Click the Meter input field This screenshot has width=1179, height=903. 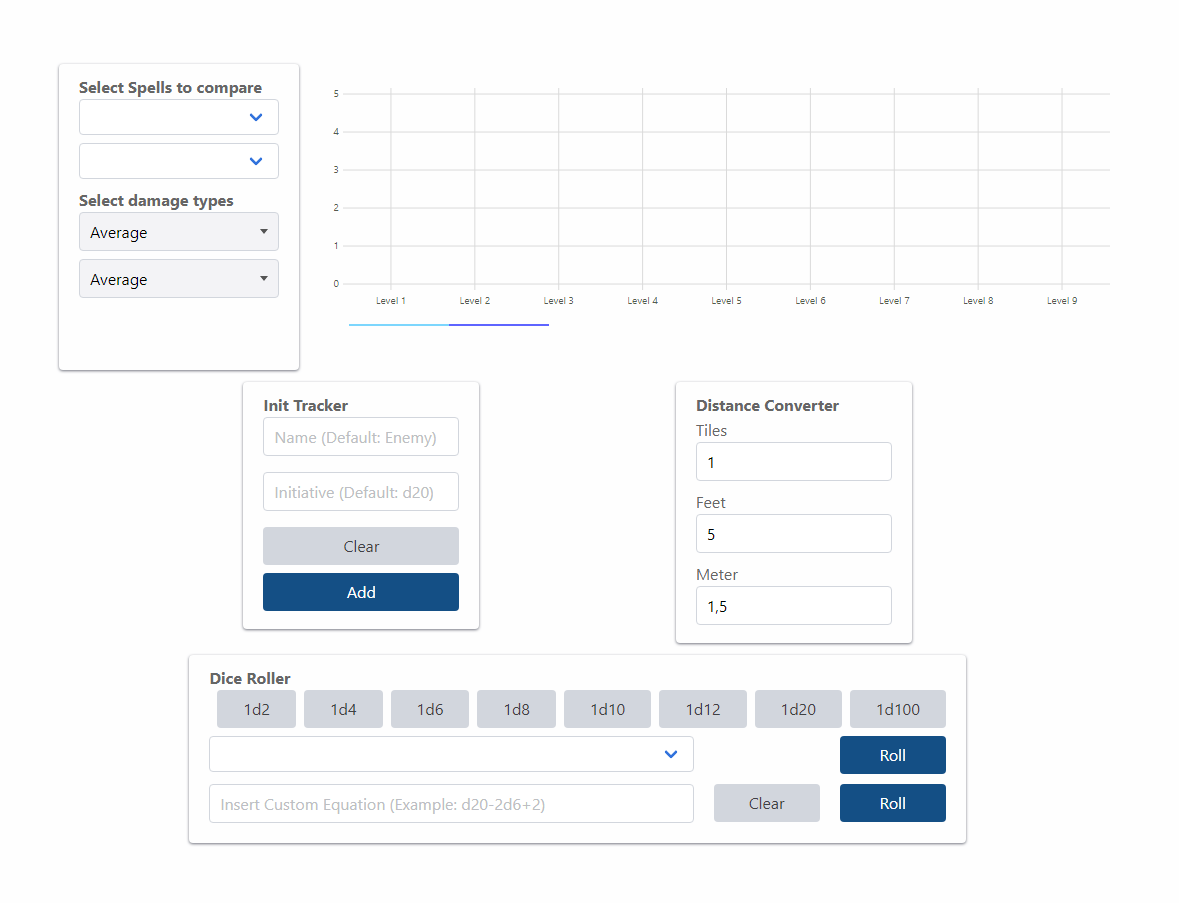(793, 606)
